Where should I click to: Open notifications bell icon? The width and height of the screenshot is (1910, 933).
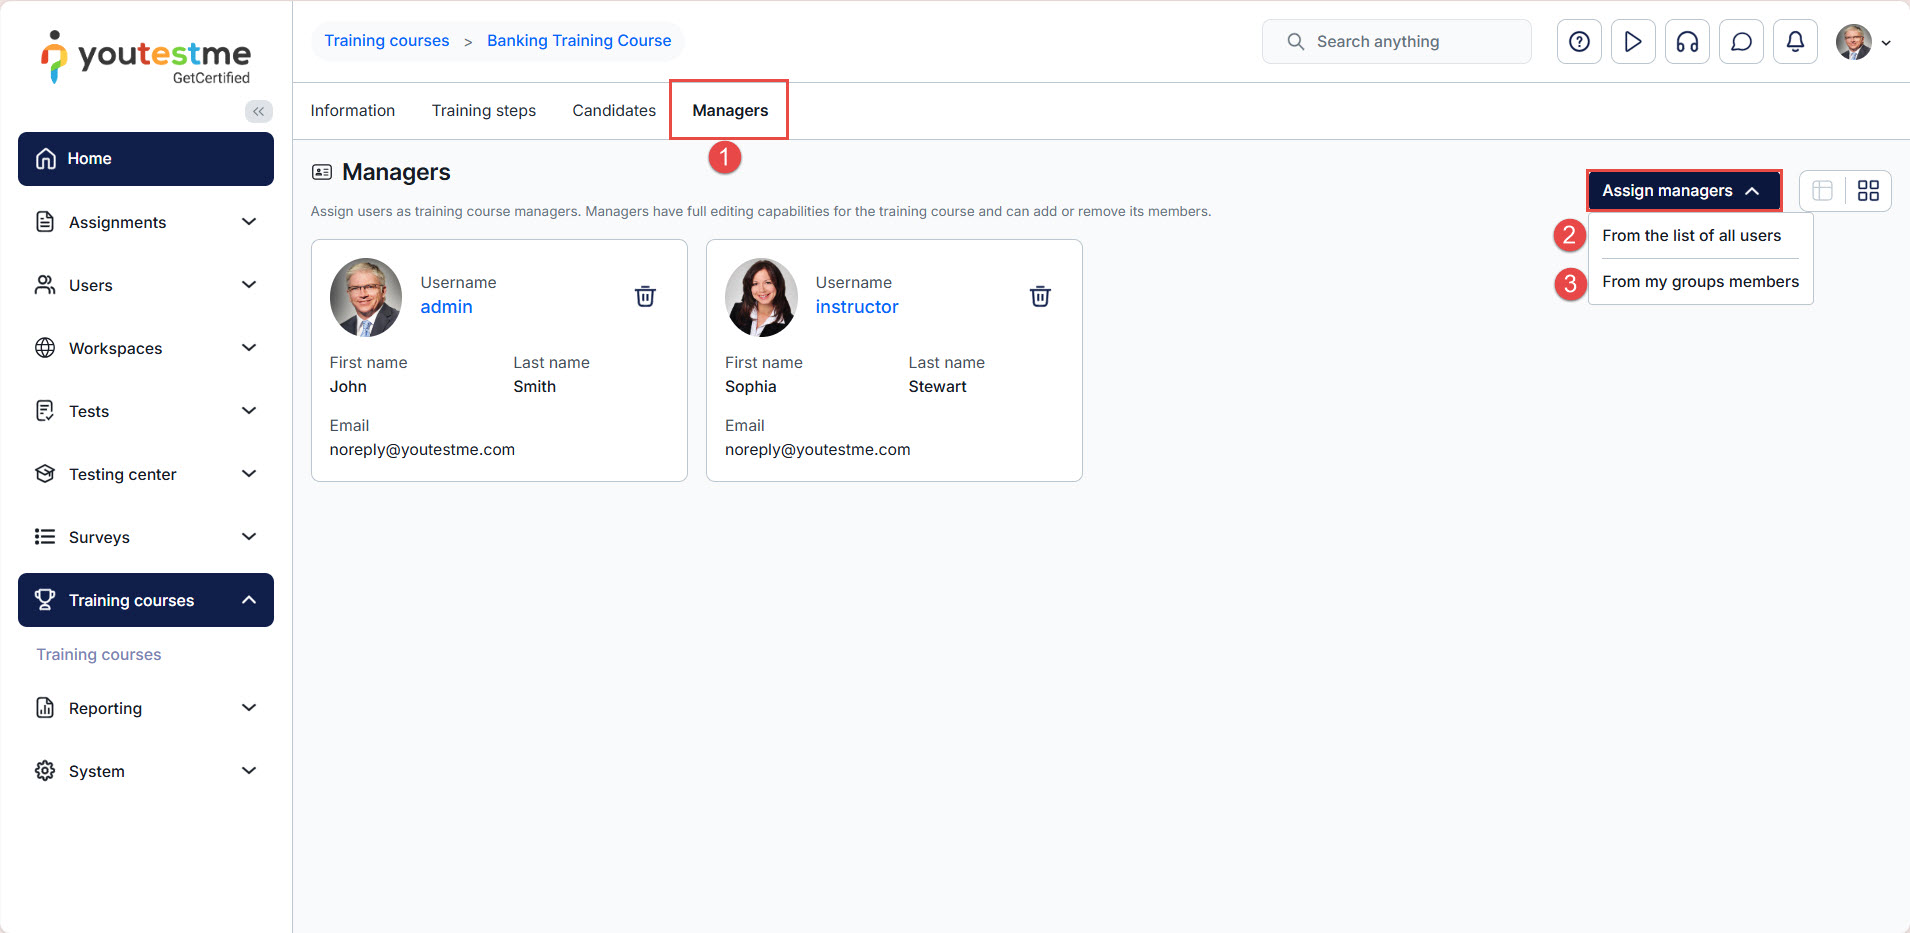pos(1795,42)
